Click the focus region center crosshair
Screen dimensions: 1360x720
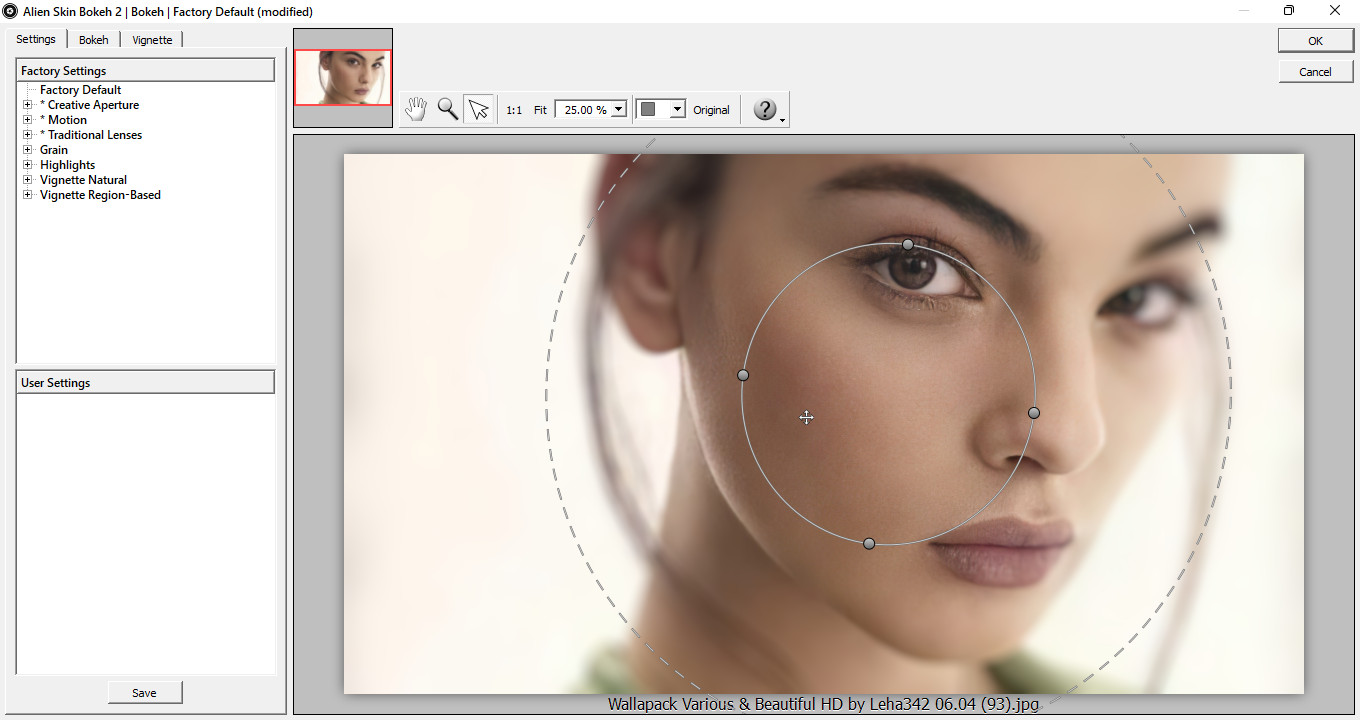pos(807,417)
